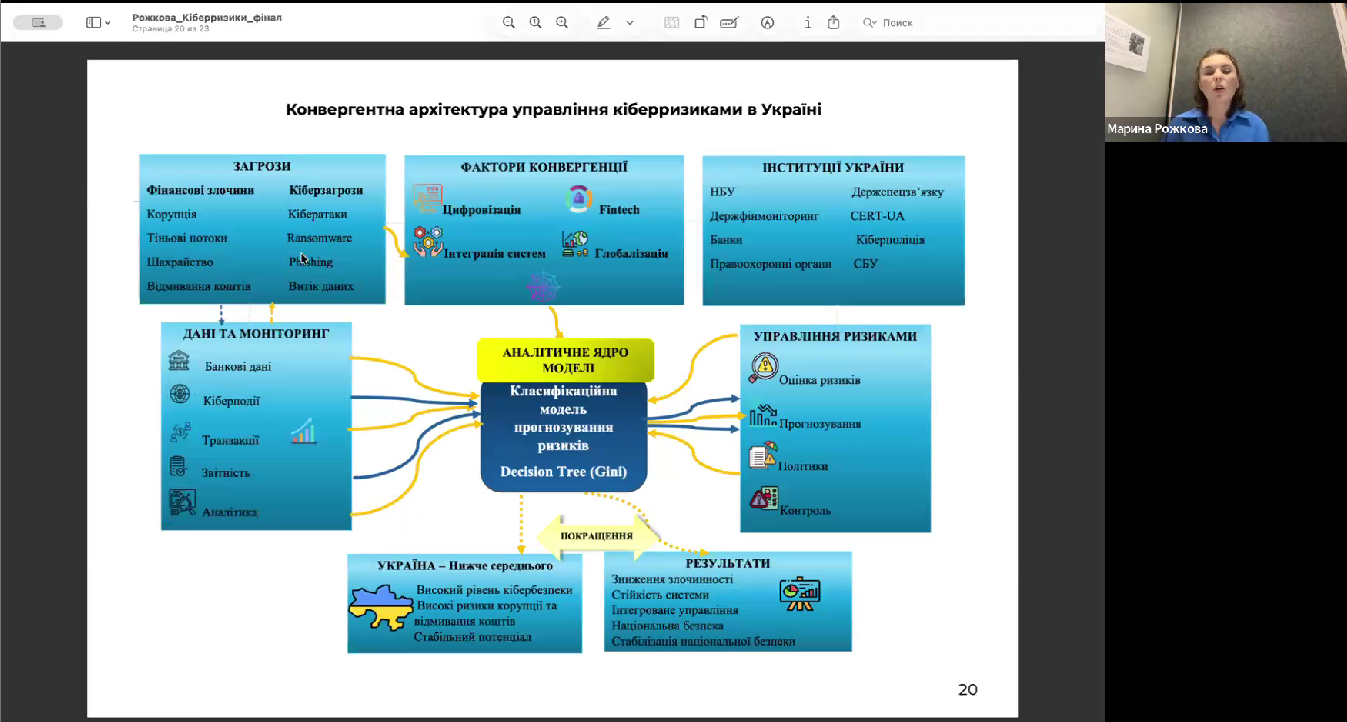1347x722 pixels.
Task: Click УПРАВЛІННЯ РИЗИКАМИ heading
Action: 835,336
